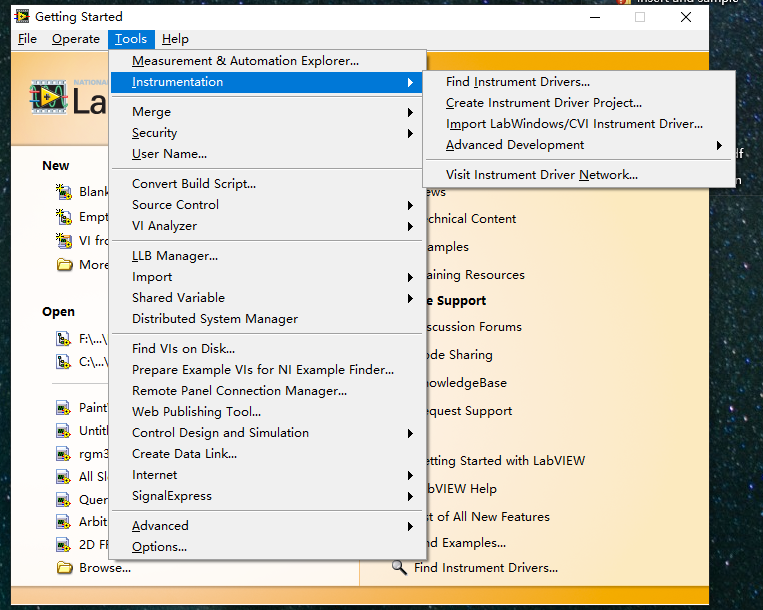Viewport: 763px width, 610px height.
Task: Click the magnifier icon by Find Instrument Drivers
Action: 399,567
